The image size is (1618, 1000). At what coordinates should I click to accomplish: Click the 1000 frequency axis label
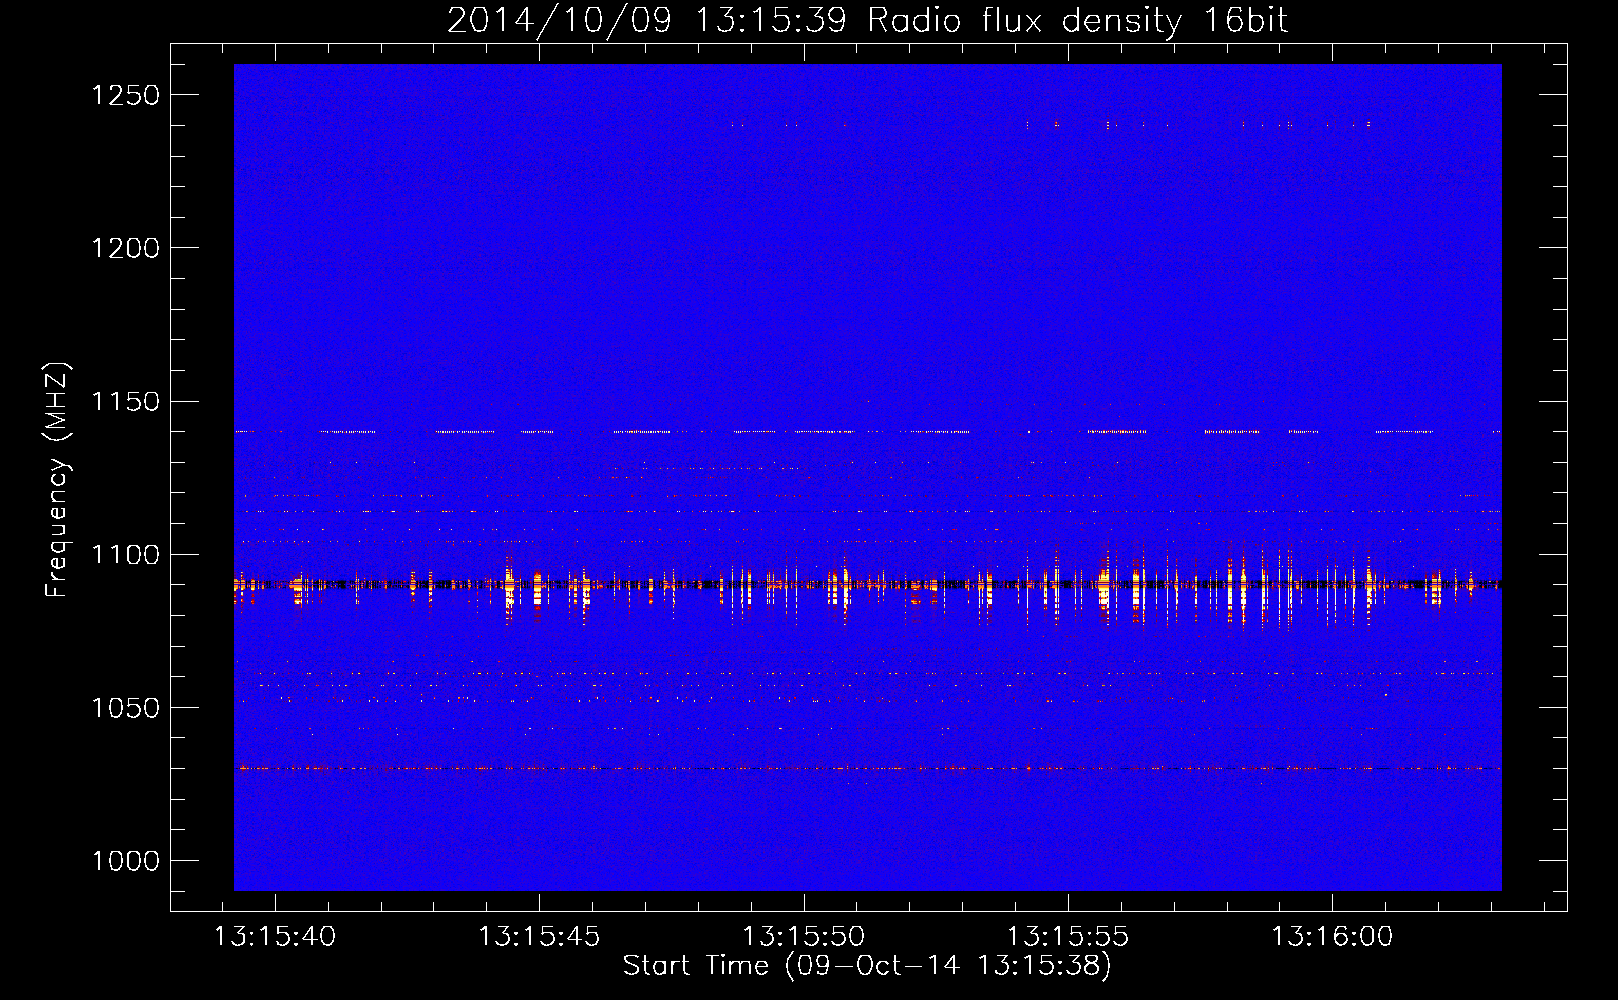(126, 861)
